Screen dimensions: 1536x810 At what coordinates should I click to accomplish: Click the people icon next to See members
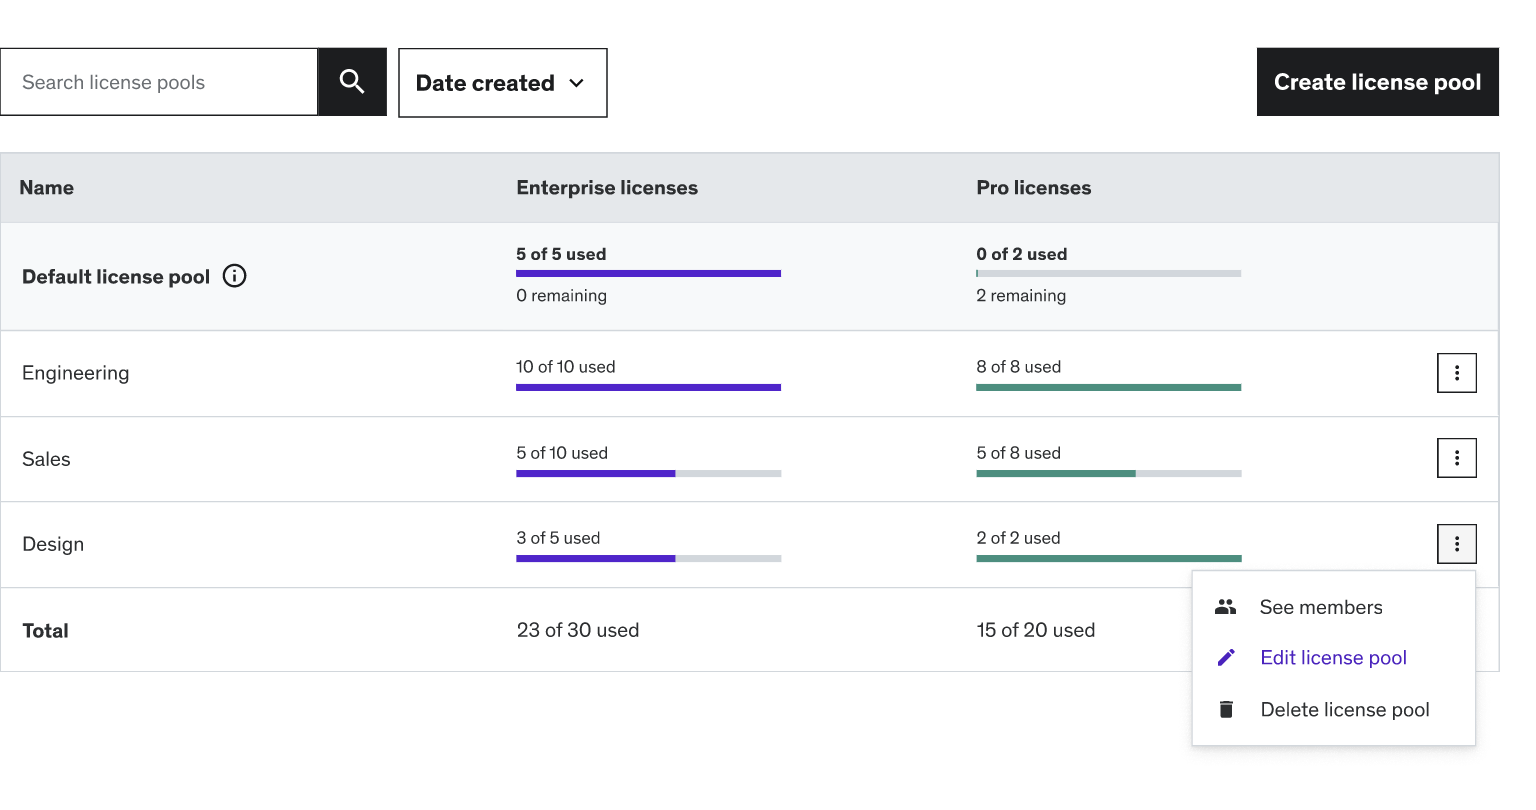click(x=1226, y=607)
